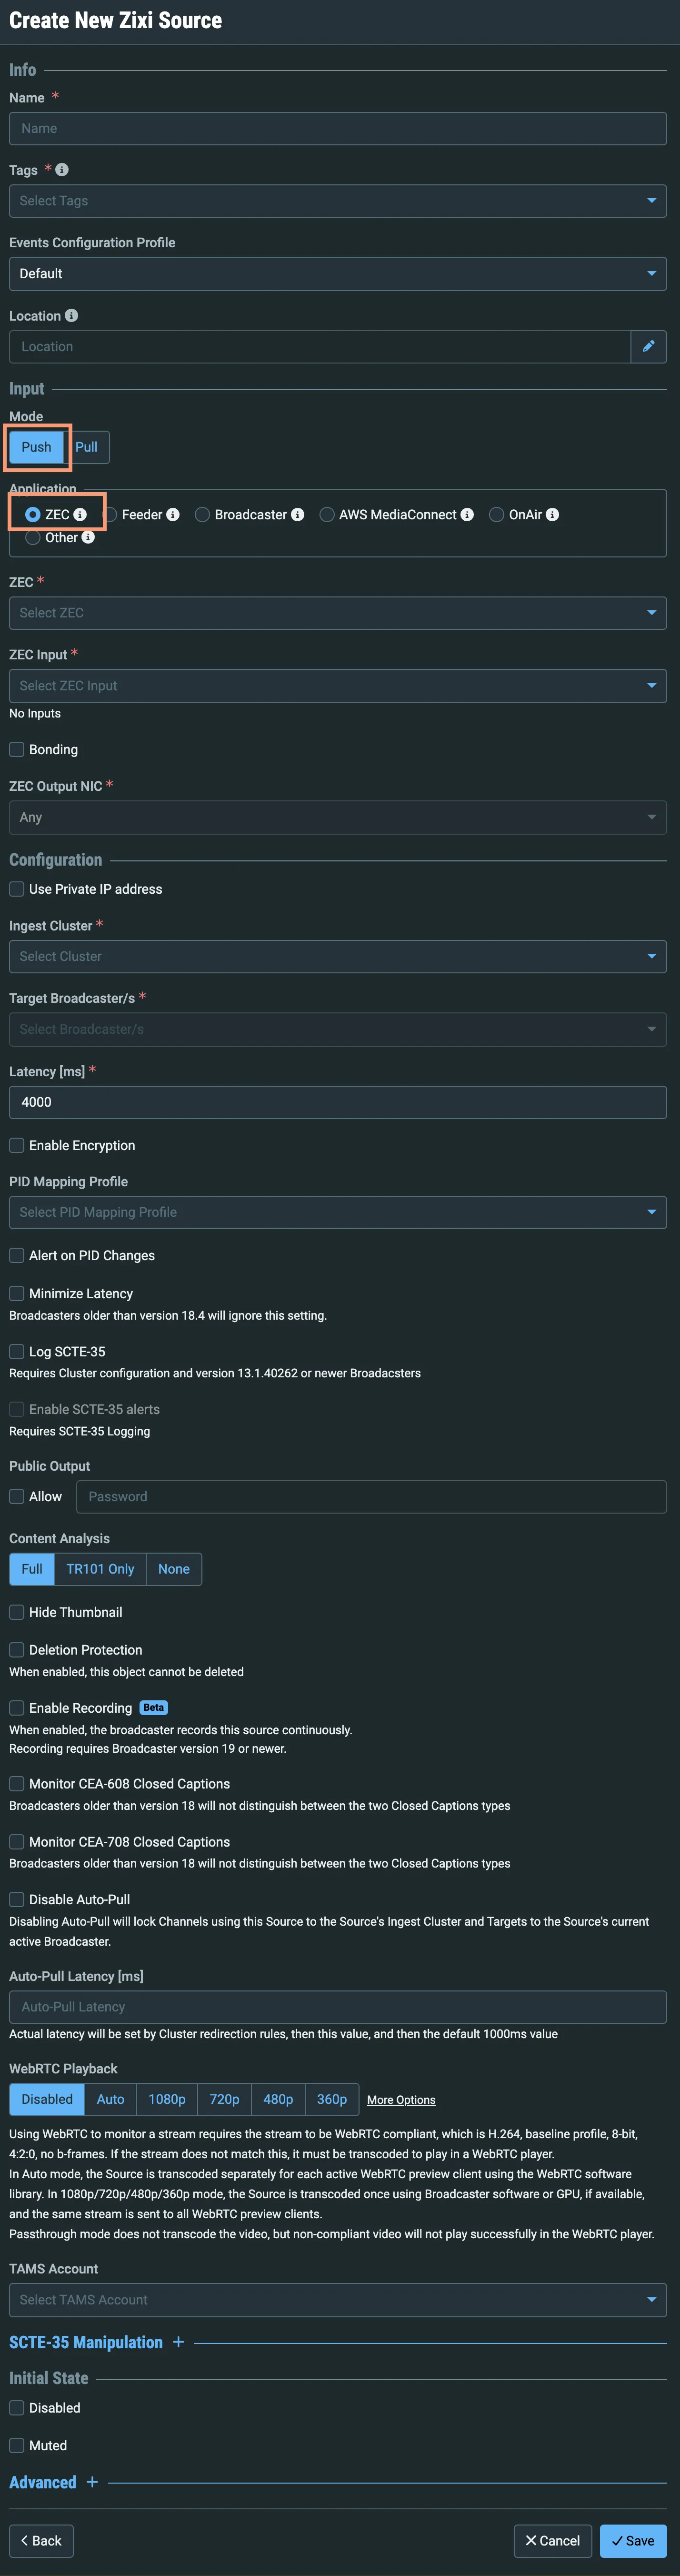The height and width of the screenshot is (2576, 680).
Task: Set Content Analysis to TR101 Only
Action: pyautogui.click(x=100, y=1569)
